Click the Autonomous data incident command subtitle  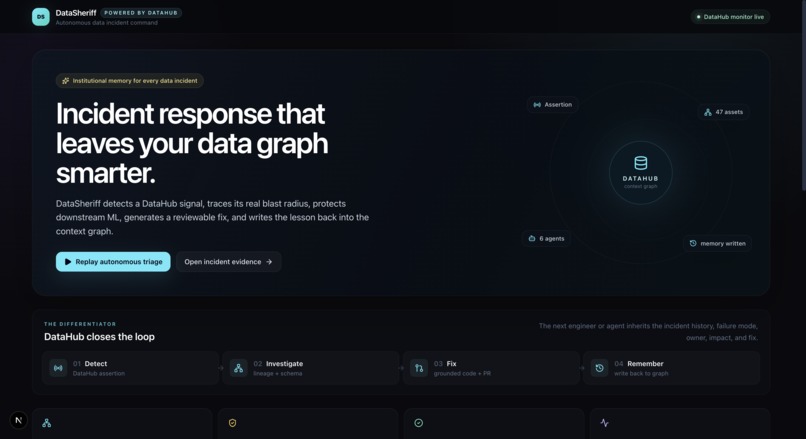click(106, 23)
